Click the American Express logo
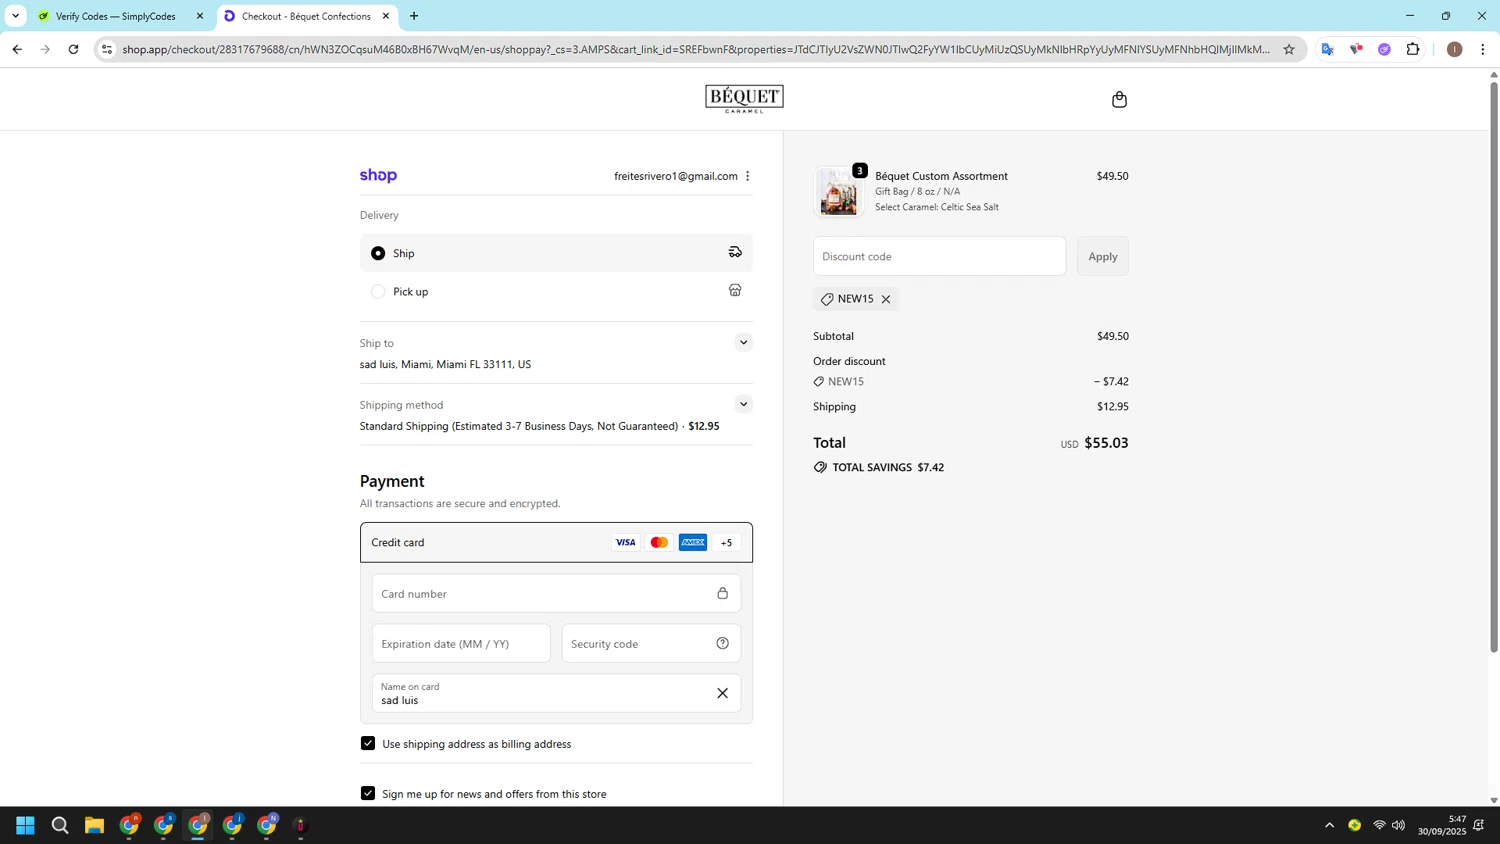This screenshot has width=1500, height=844. click(693, 542)
